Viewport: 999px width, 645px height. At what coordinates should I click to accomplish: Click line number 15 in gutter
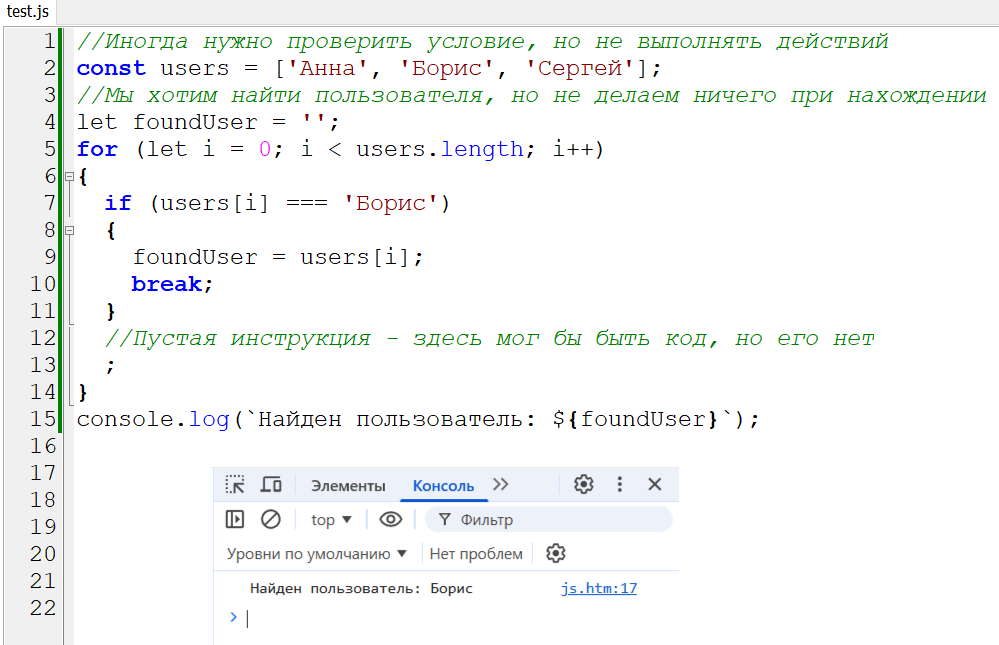point(43,419)
